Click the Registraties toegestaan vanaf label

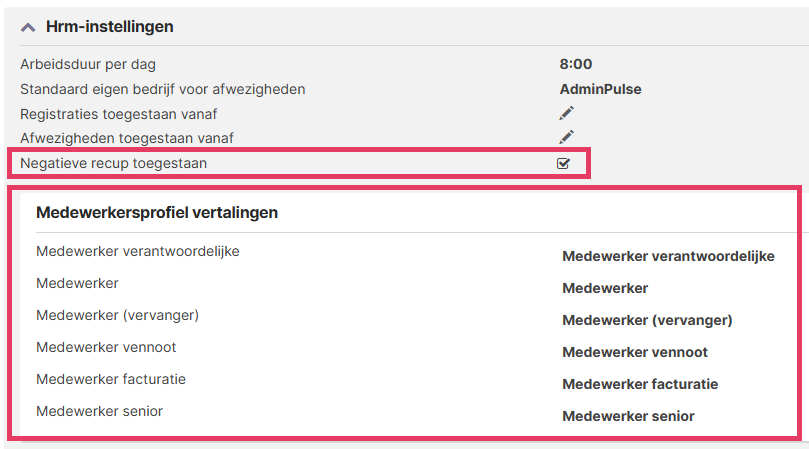(x=119, y=113)
